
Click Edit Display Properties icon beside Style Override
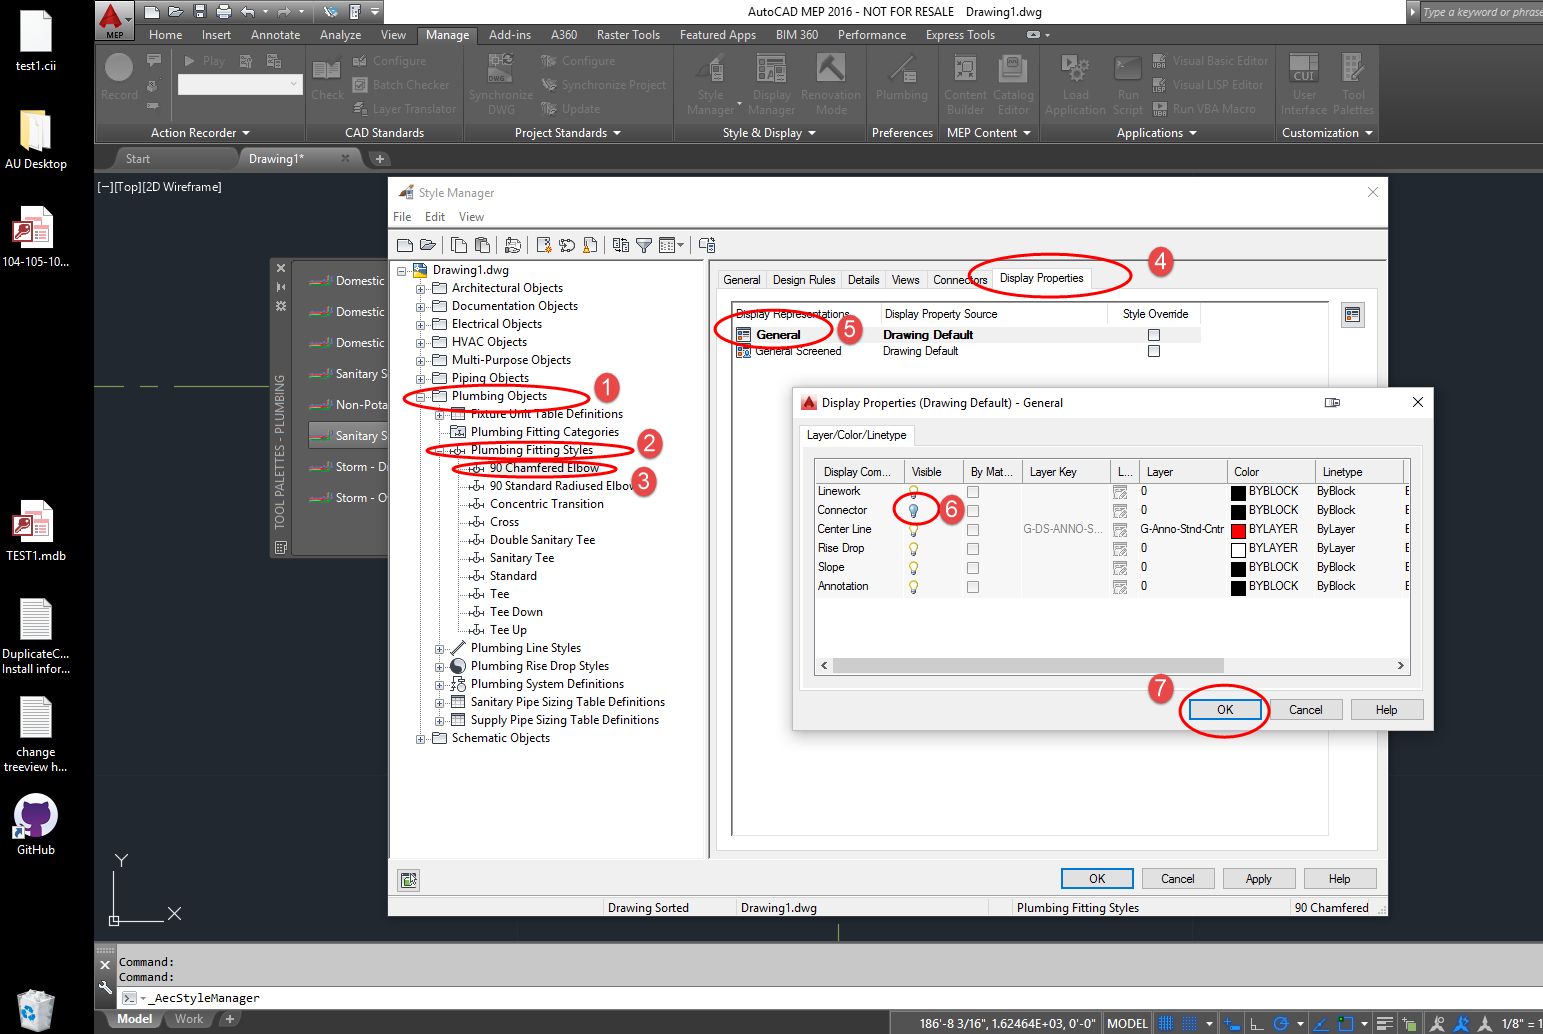click(x=1352, y=315)
